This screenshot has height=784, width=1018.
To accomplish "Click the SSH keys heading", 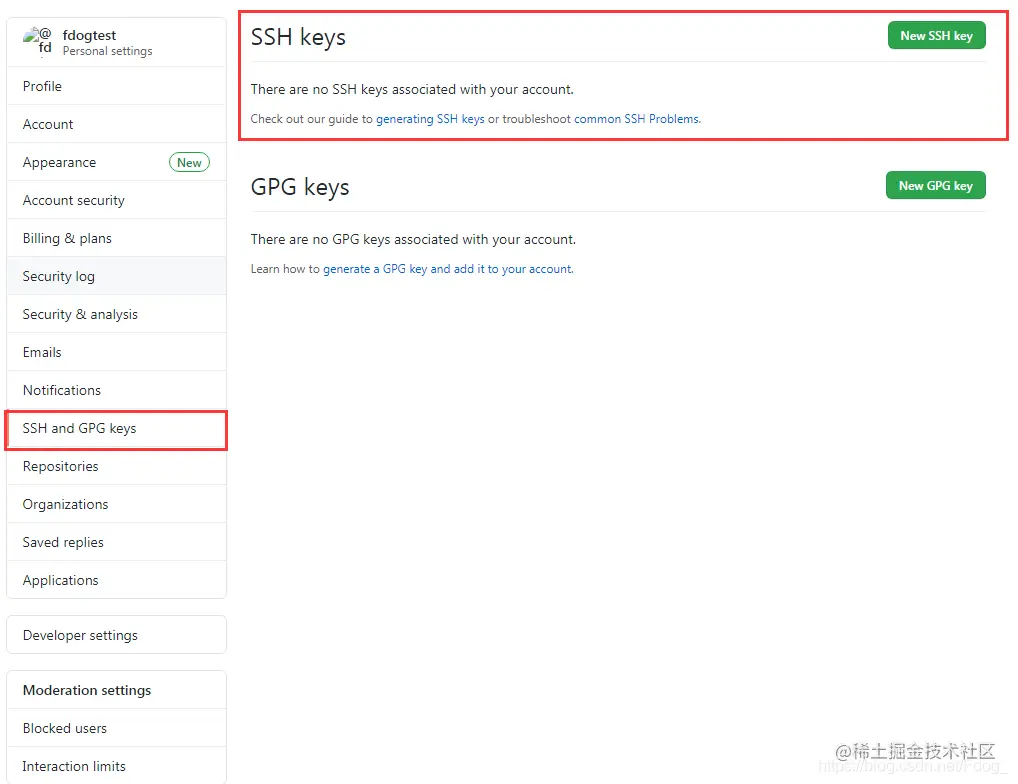I will tap(298, 37).
